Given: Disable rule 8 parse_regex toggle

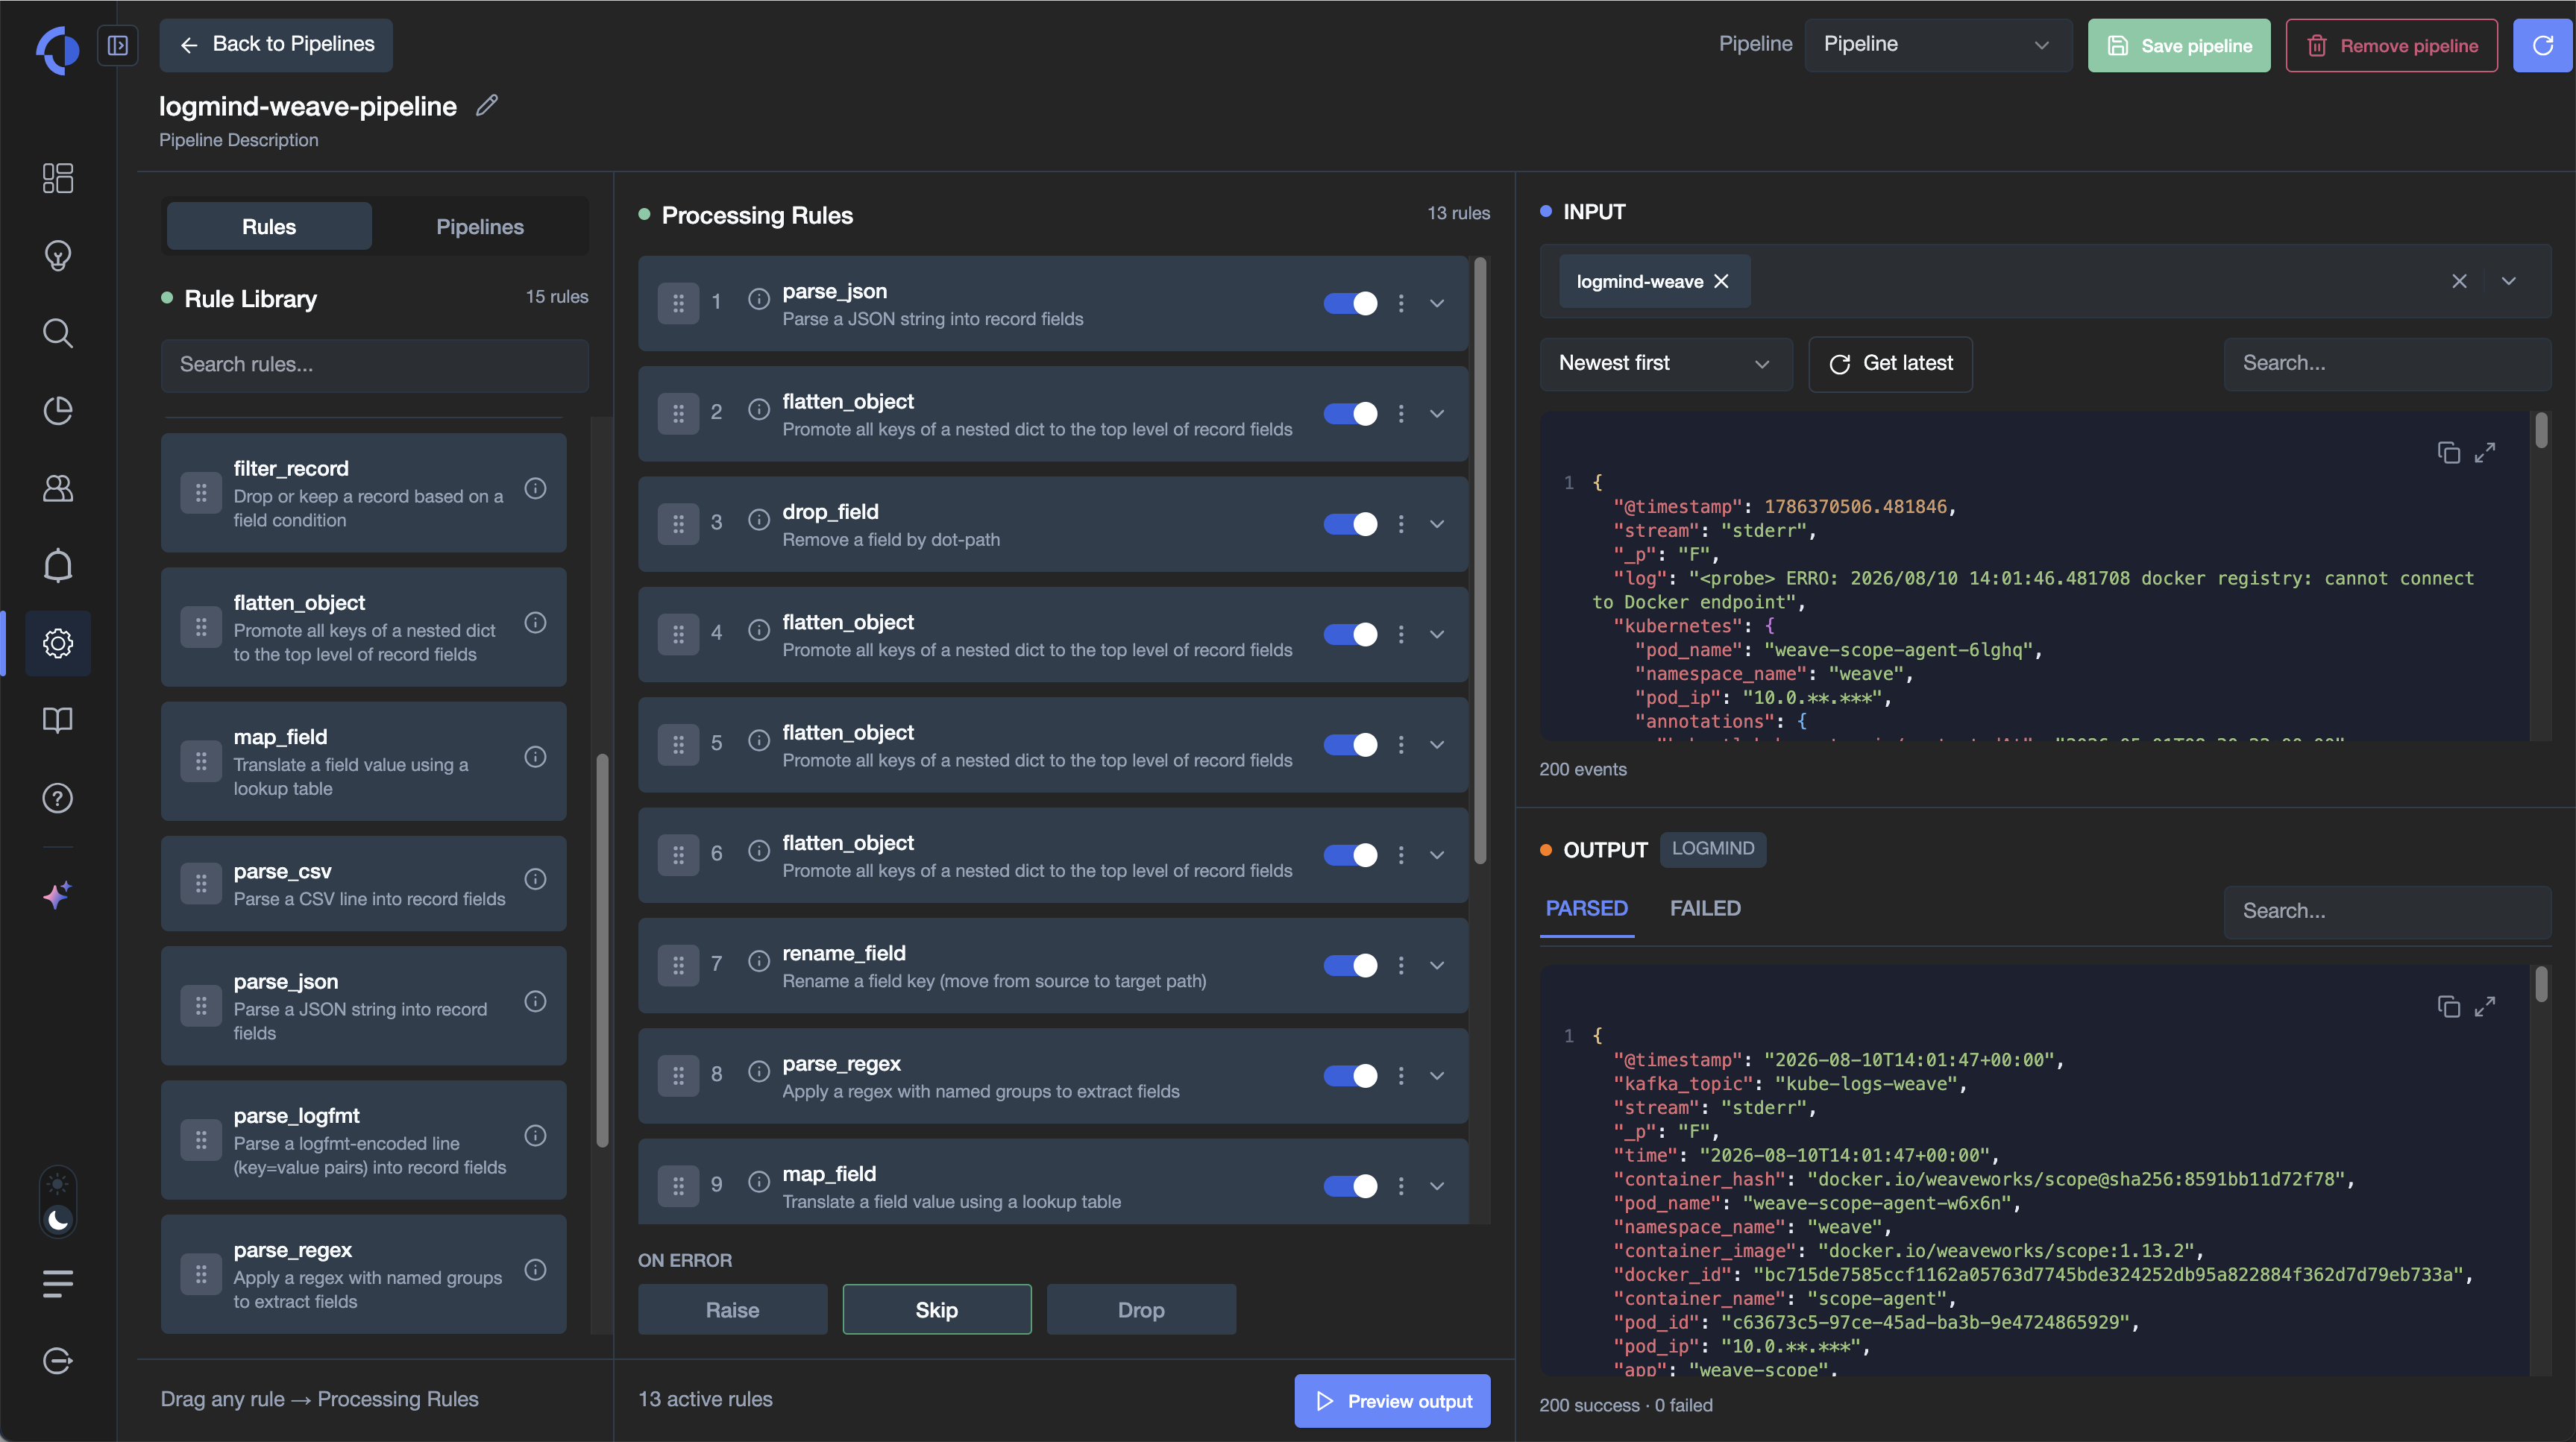Looking at the screenshot, I should pos(1350,1076).
